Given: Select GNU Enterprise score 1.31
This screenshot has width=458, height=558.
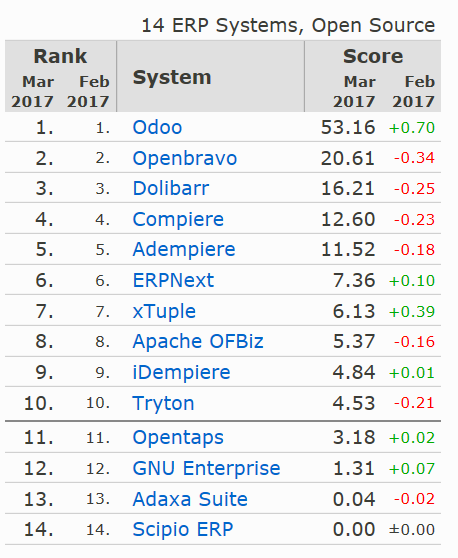Looking at the screenshot, I should click(354, 468).
